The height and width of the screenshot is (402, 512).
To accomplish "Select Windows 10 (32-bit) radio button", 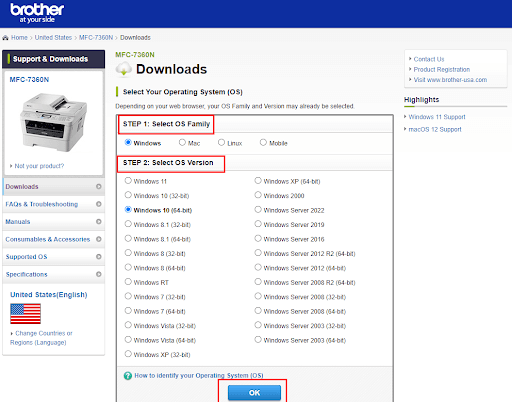I will [128, 195].
